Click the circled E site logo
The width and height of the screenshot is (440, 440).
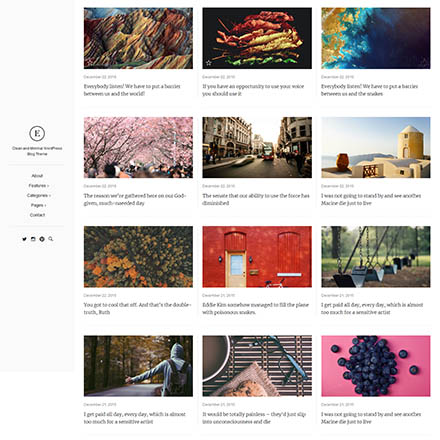37,133
